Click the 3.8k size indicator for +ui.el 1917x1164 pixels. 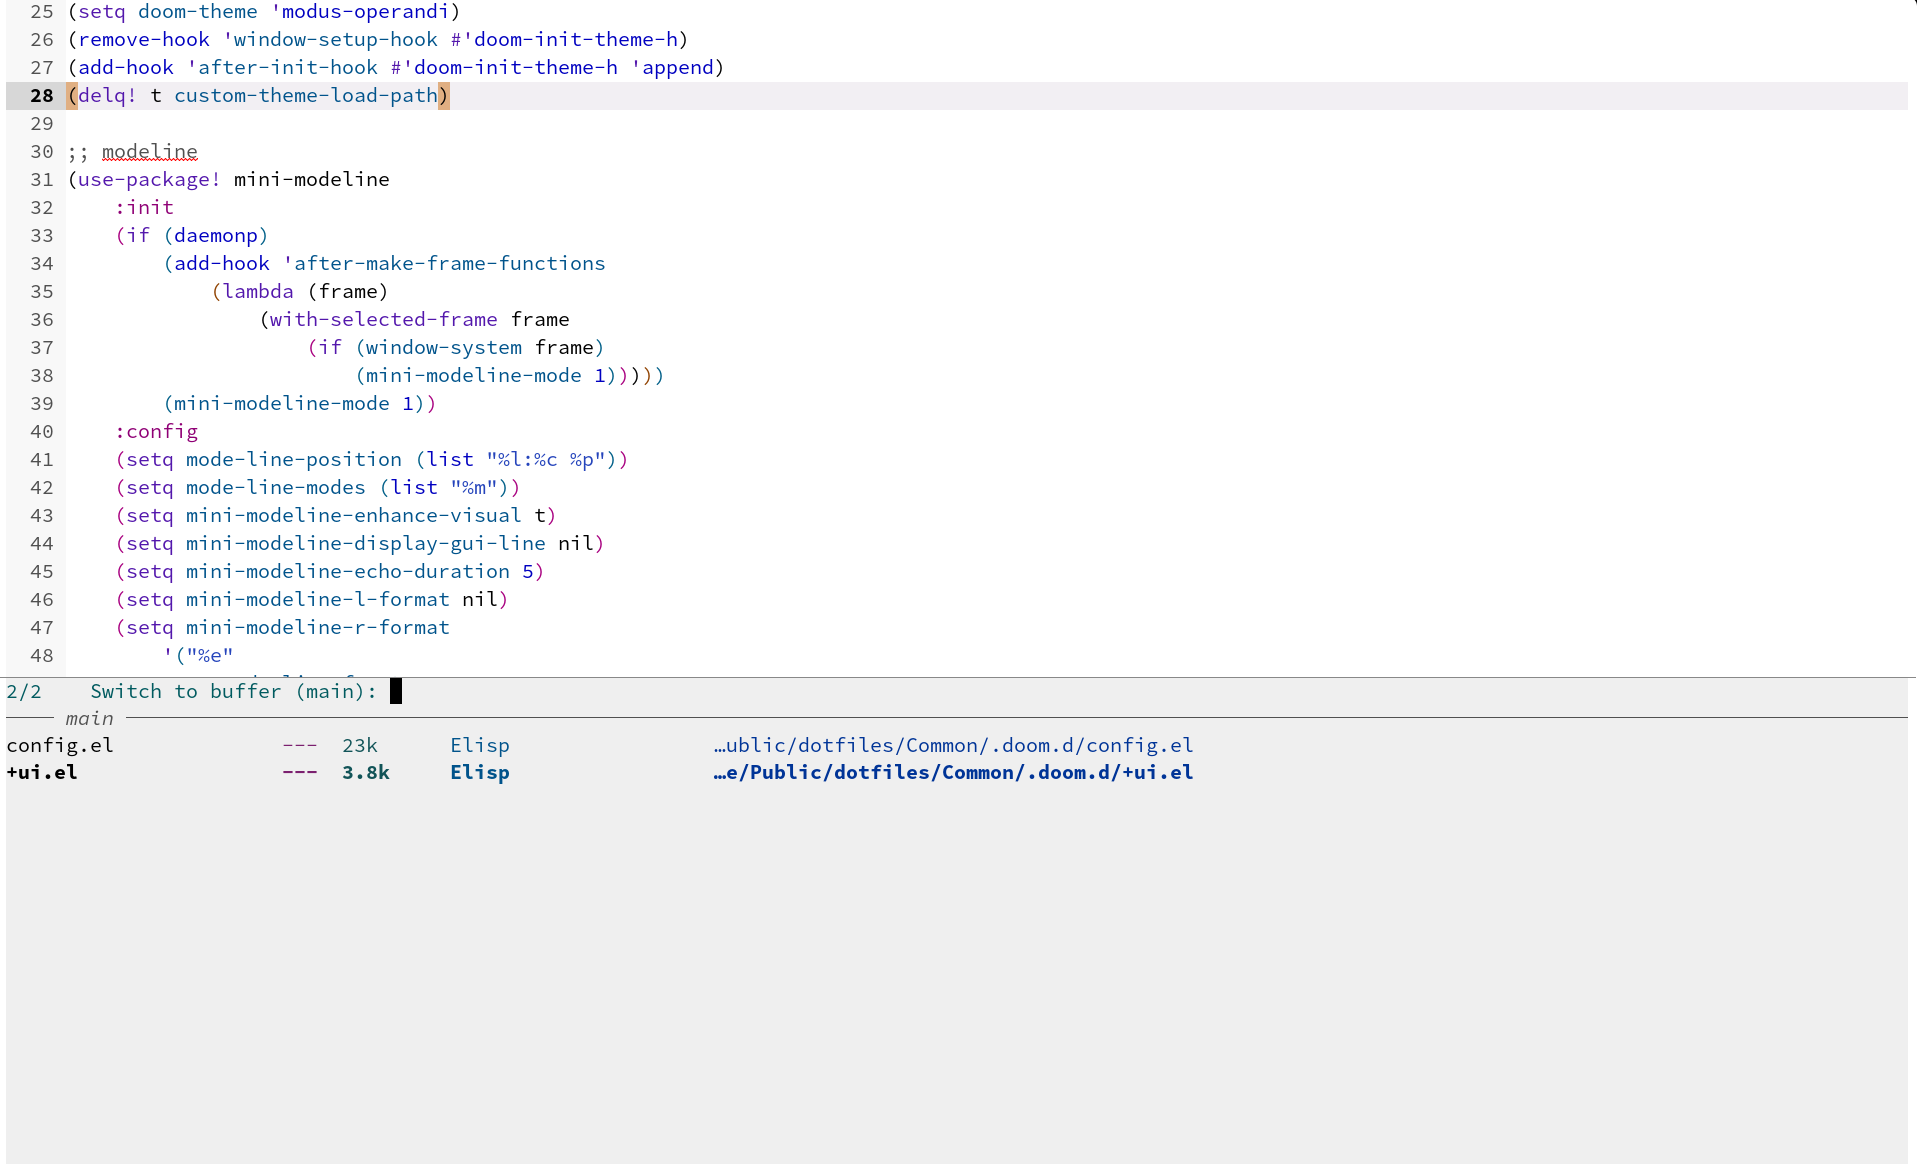point(365,772)
